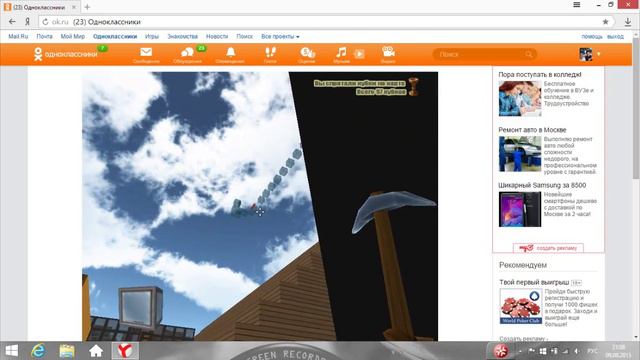This screenshot has width=640, height=360.
Task: Click the music player play button
Action: pos(359,54)
